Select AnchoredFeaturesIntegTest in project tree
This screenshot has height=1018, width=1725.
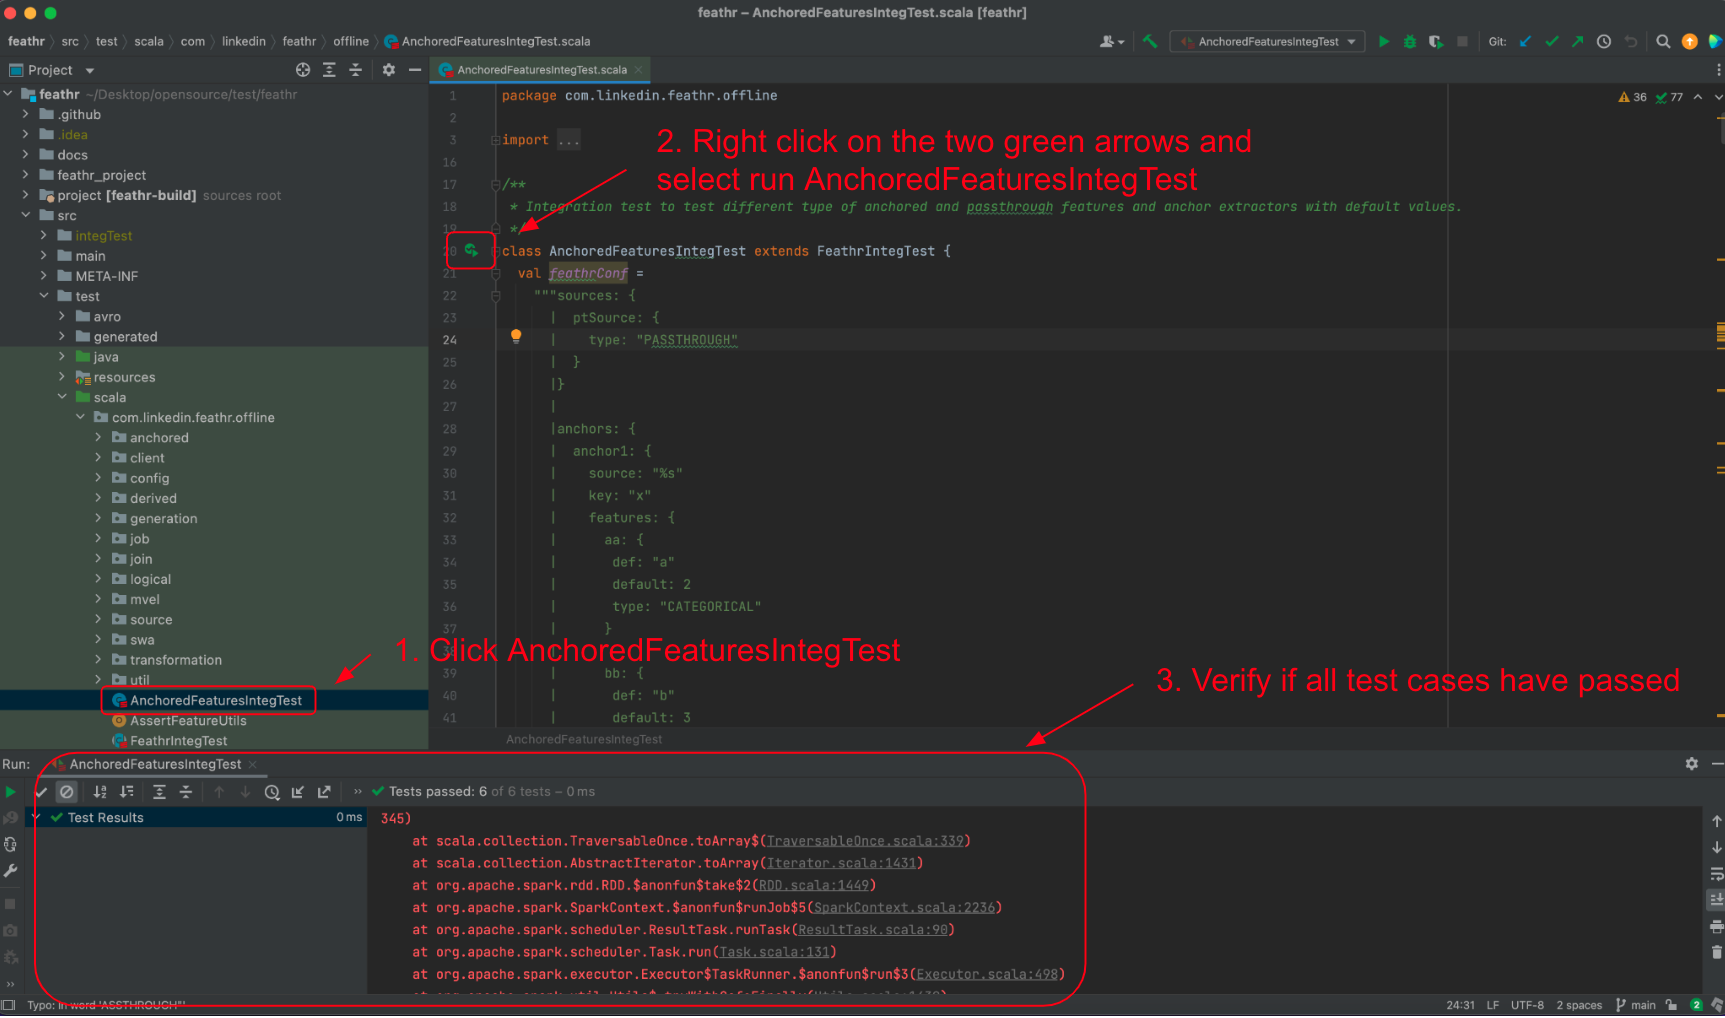(215, 700)
